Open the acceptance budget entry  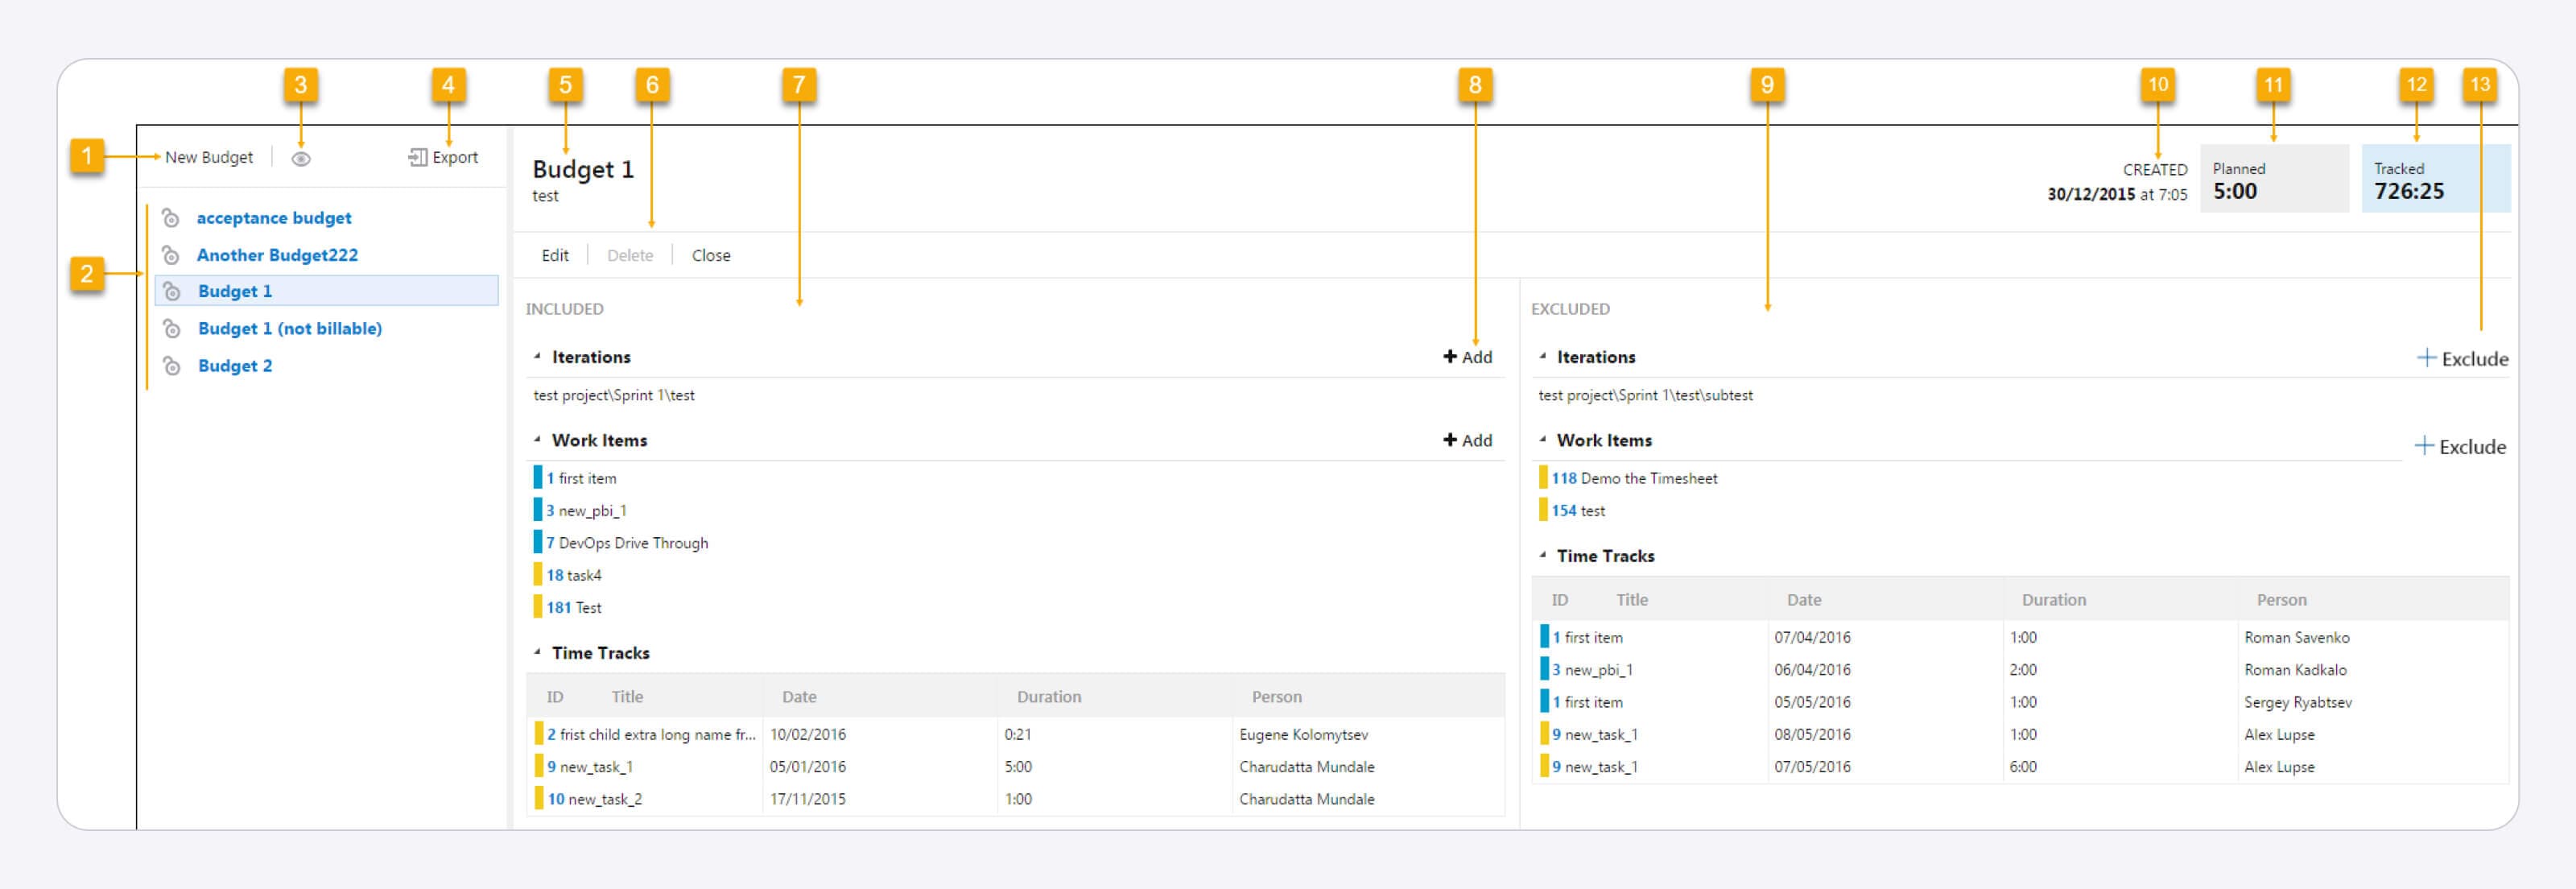pyautogui.click(x=274, y=218)
